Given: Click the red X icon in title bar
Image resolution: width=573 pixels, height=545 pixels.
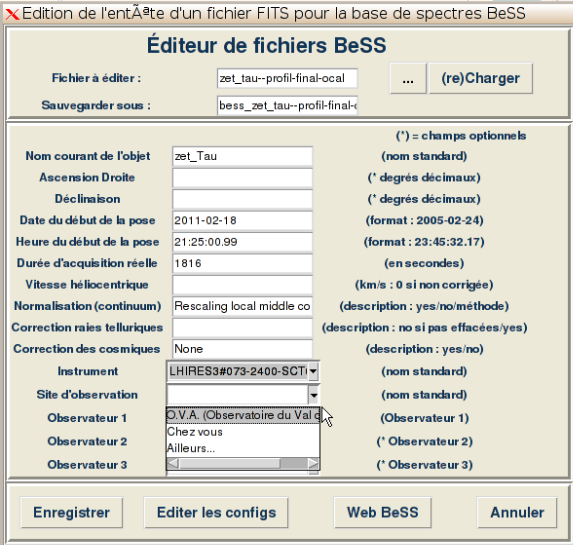Looking at the screenshot, I should point(12,14).
